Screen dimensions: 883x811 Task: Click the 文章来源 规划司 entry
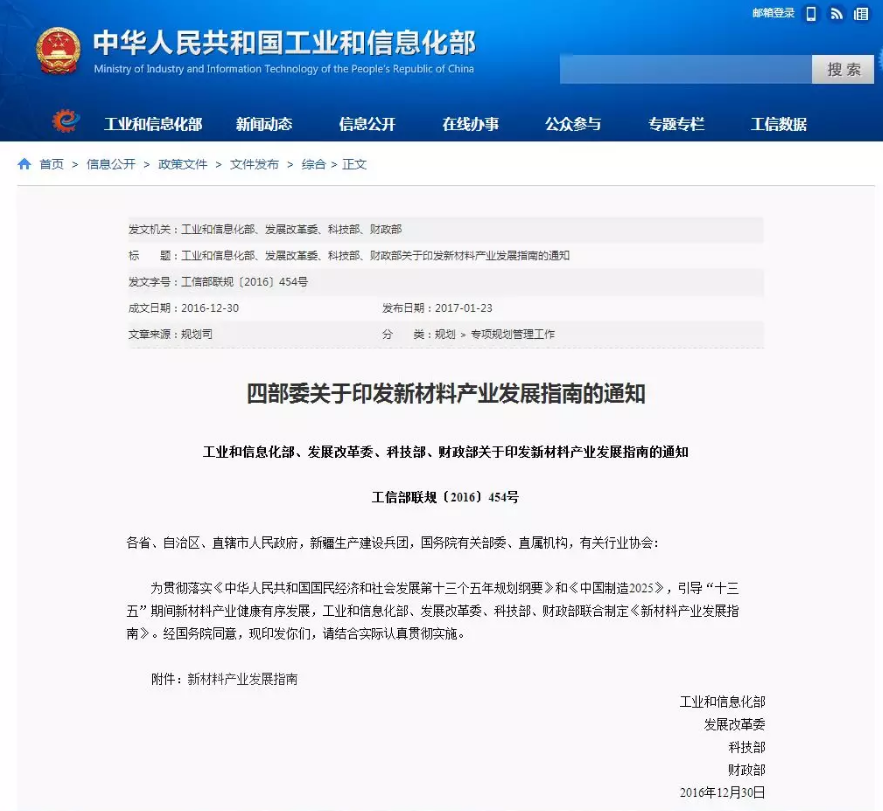(171, 334)
